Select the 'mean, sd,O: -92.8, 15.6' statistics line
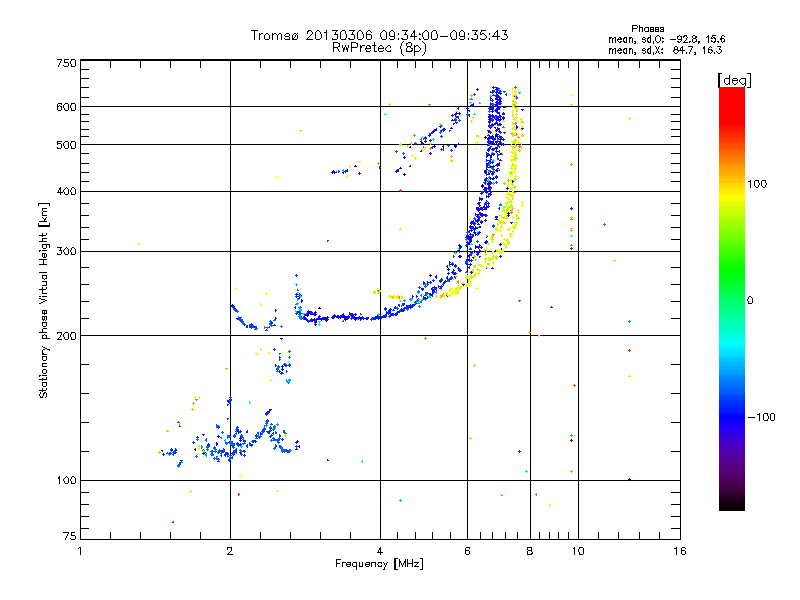Screen dimensions: 800x600 pyautogui.click(x=666, y=39)
